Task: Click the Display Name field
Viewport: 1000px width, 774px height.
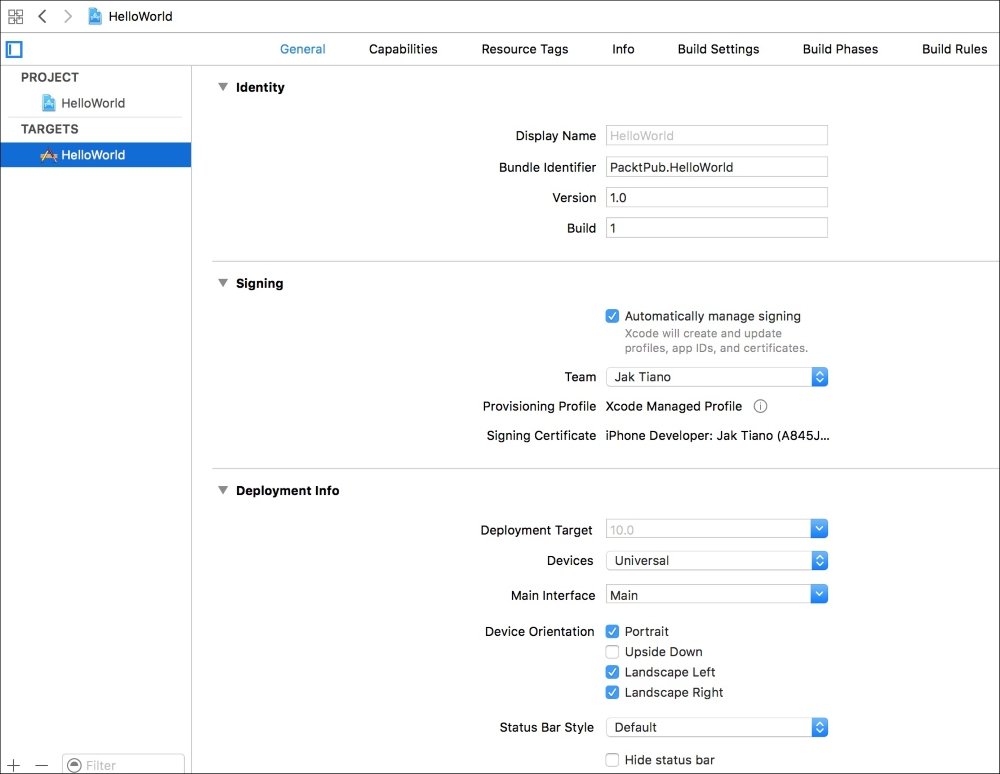Action: pyautogui.click(x=717, y=135)
